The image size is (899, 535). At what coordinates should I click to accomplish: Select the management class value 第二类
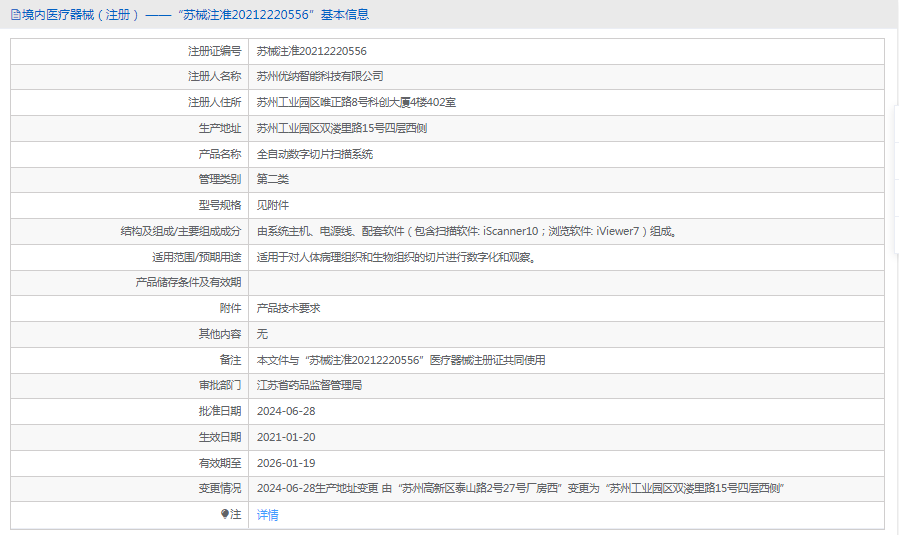[273, 179]
